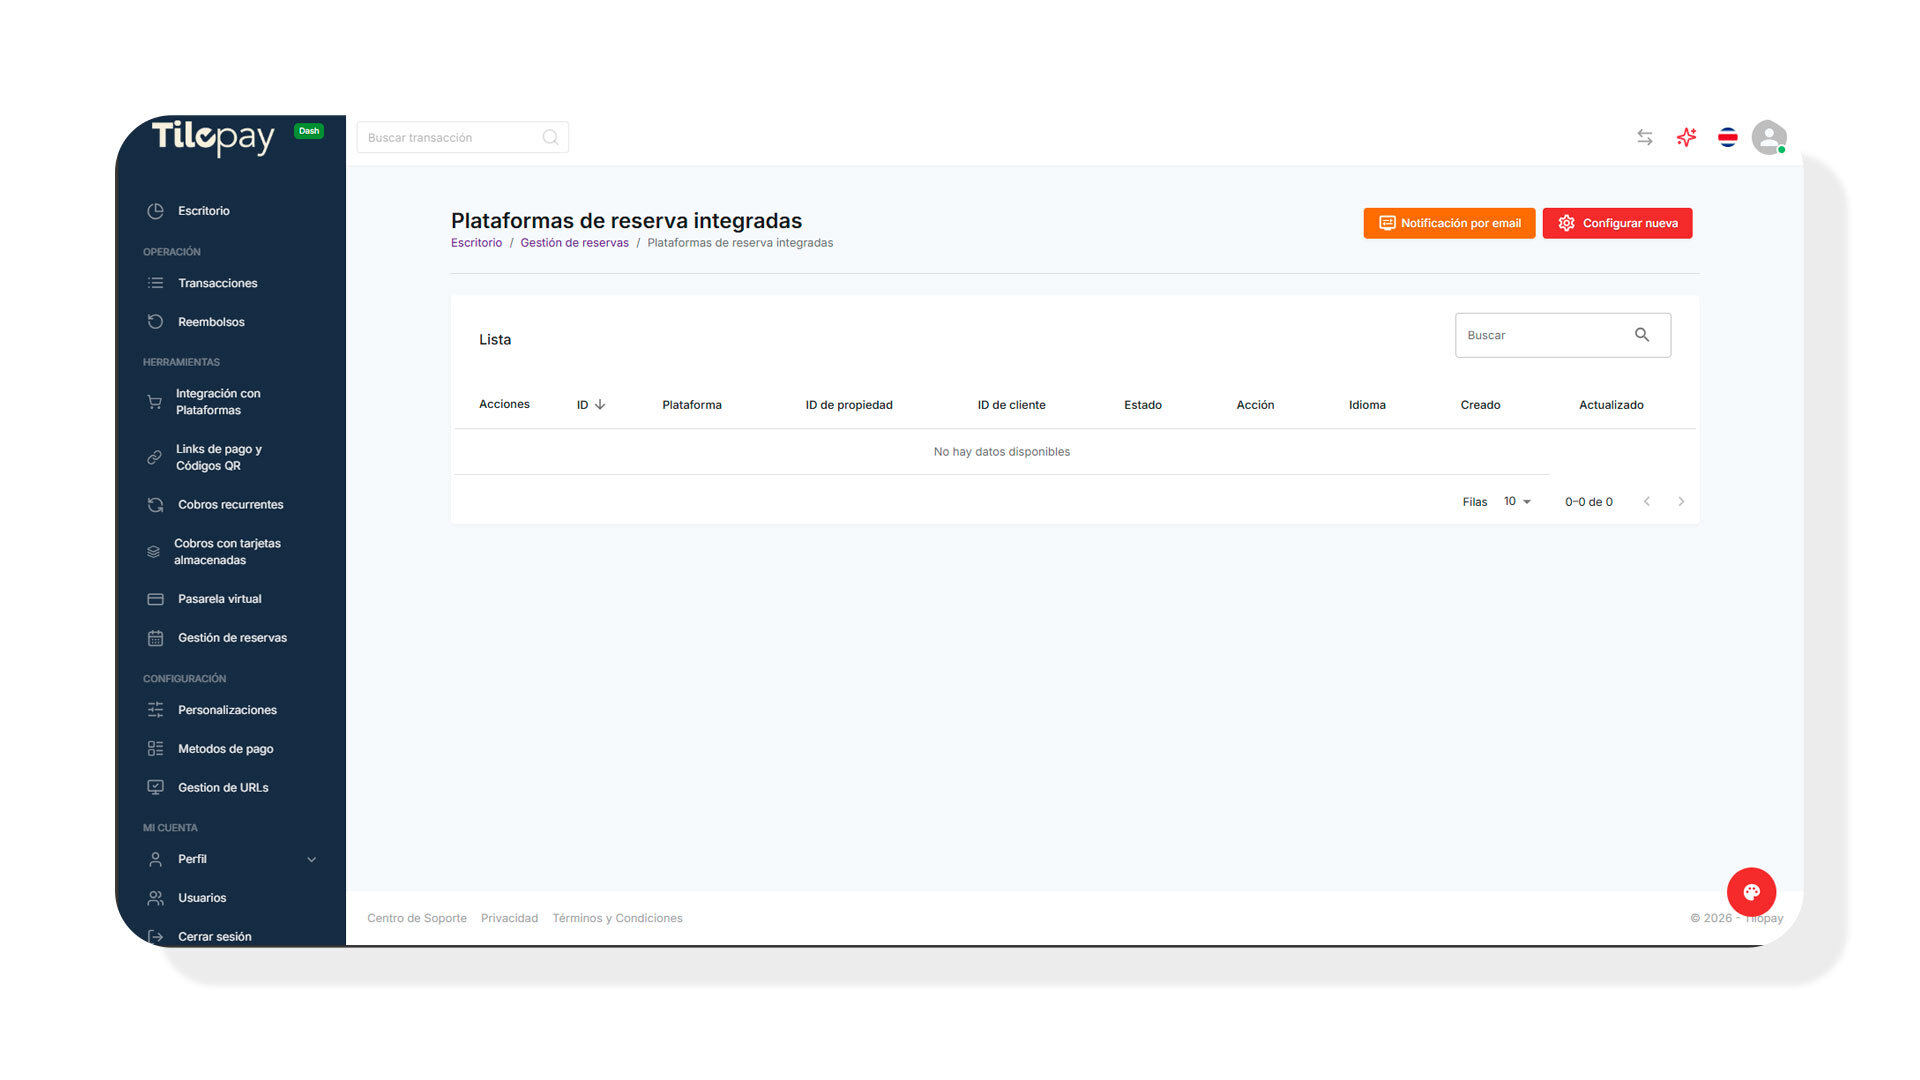1920x1080 pixels.
Task: Go to previous table page arrow
Action: [x=1647, y=501]
